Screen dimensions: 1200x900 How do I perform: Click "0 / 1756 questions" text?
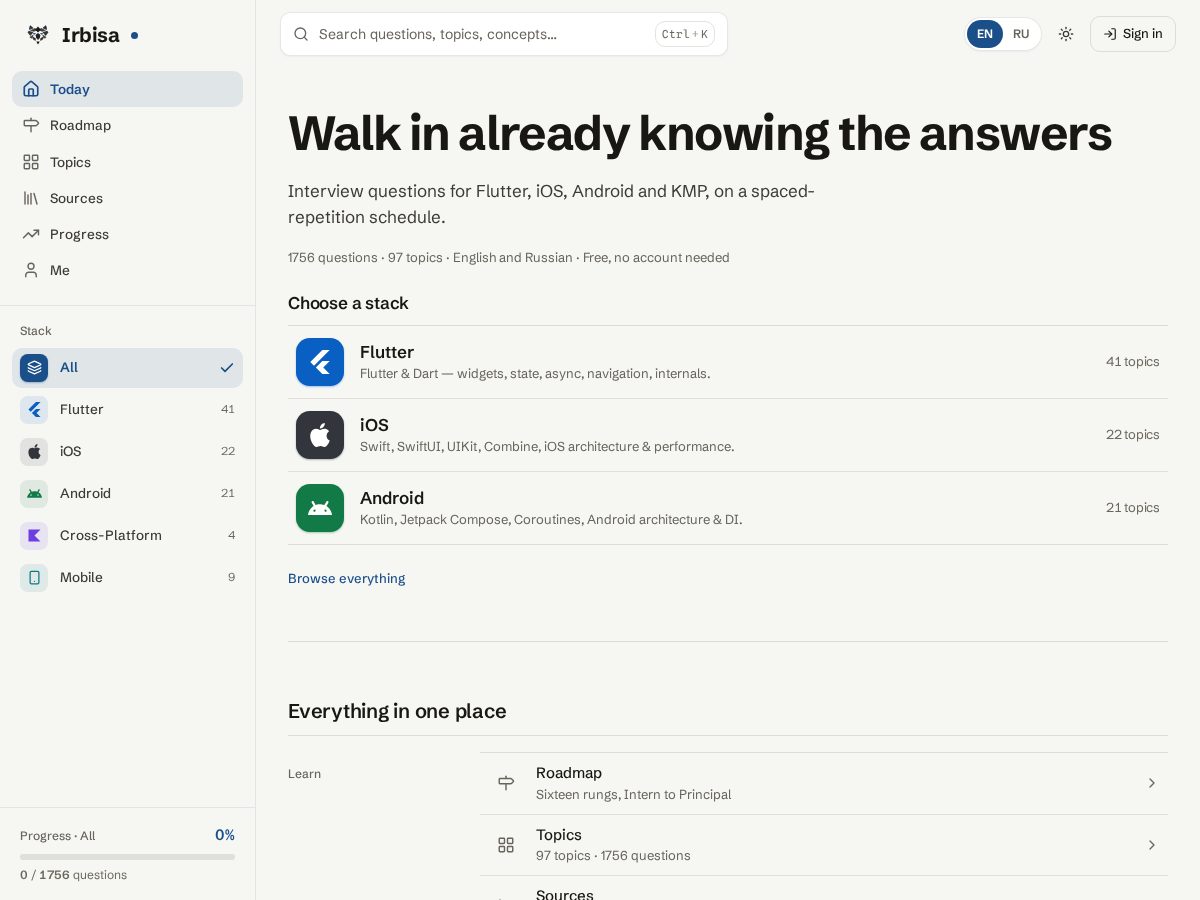(x=73, y=875)
